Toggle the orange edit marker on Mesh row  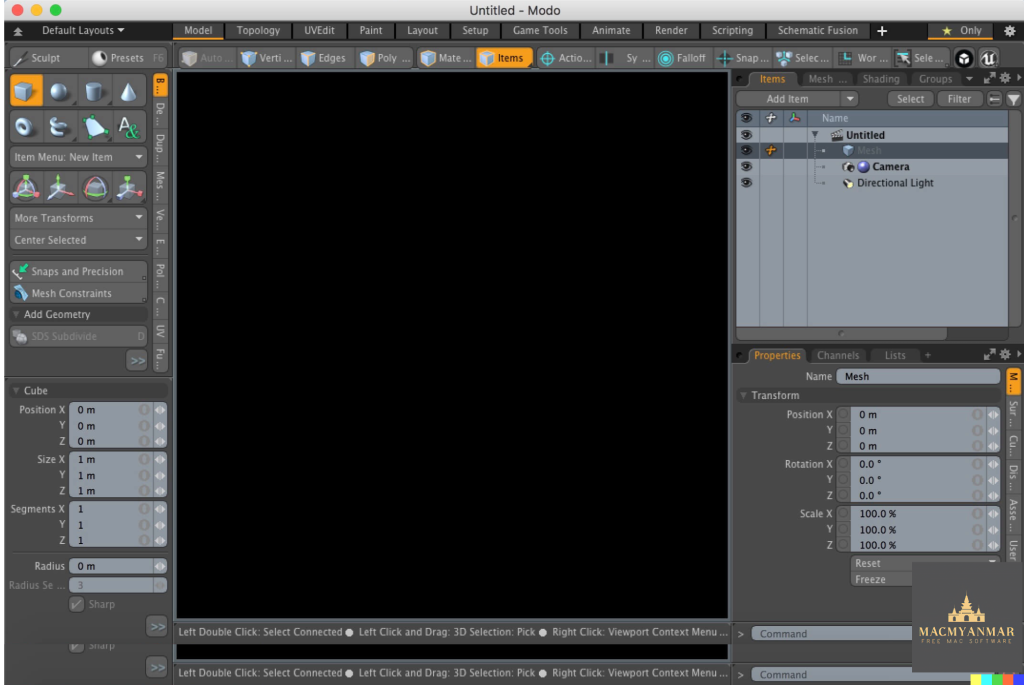(x=771, y=151)
